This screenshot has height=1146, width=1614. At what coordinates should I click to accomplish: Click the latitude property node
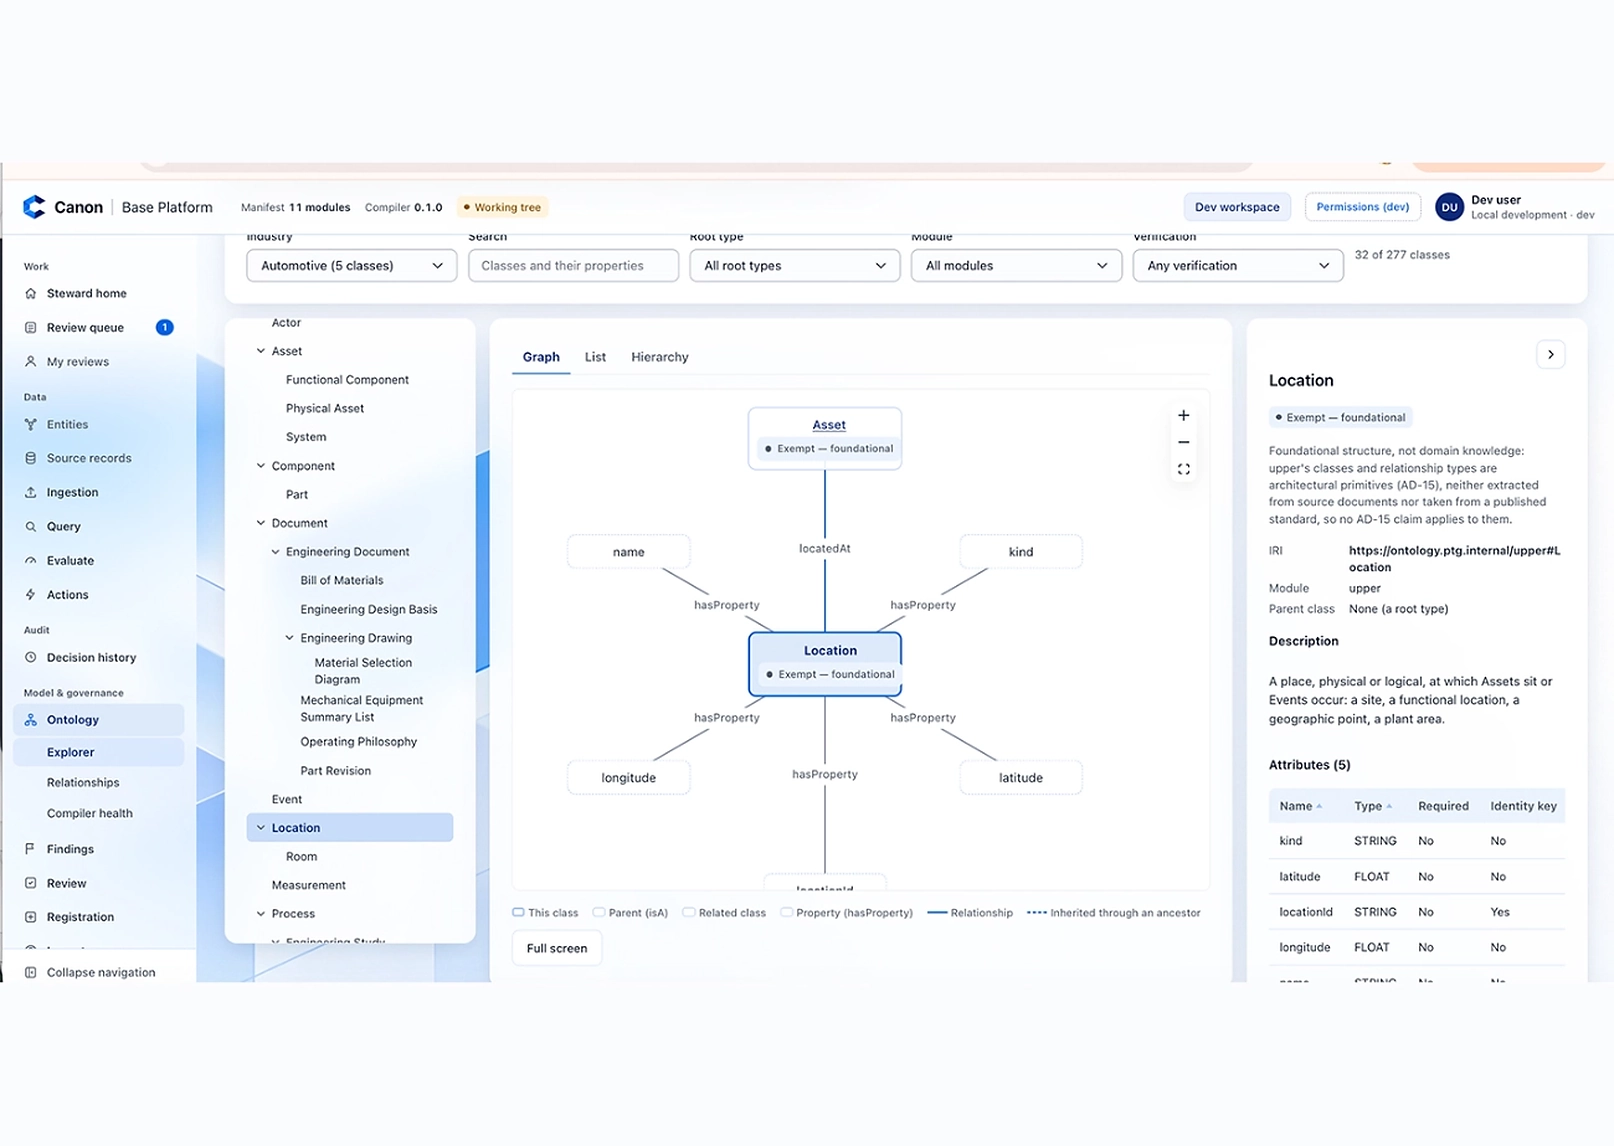[x=1021, y=778]
